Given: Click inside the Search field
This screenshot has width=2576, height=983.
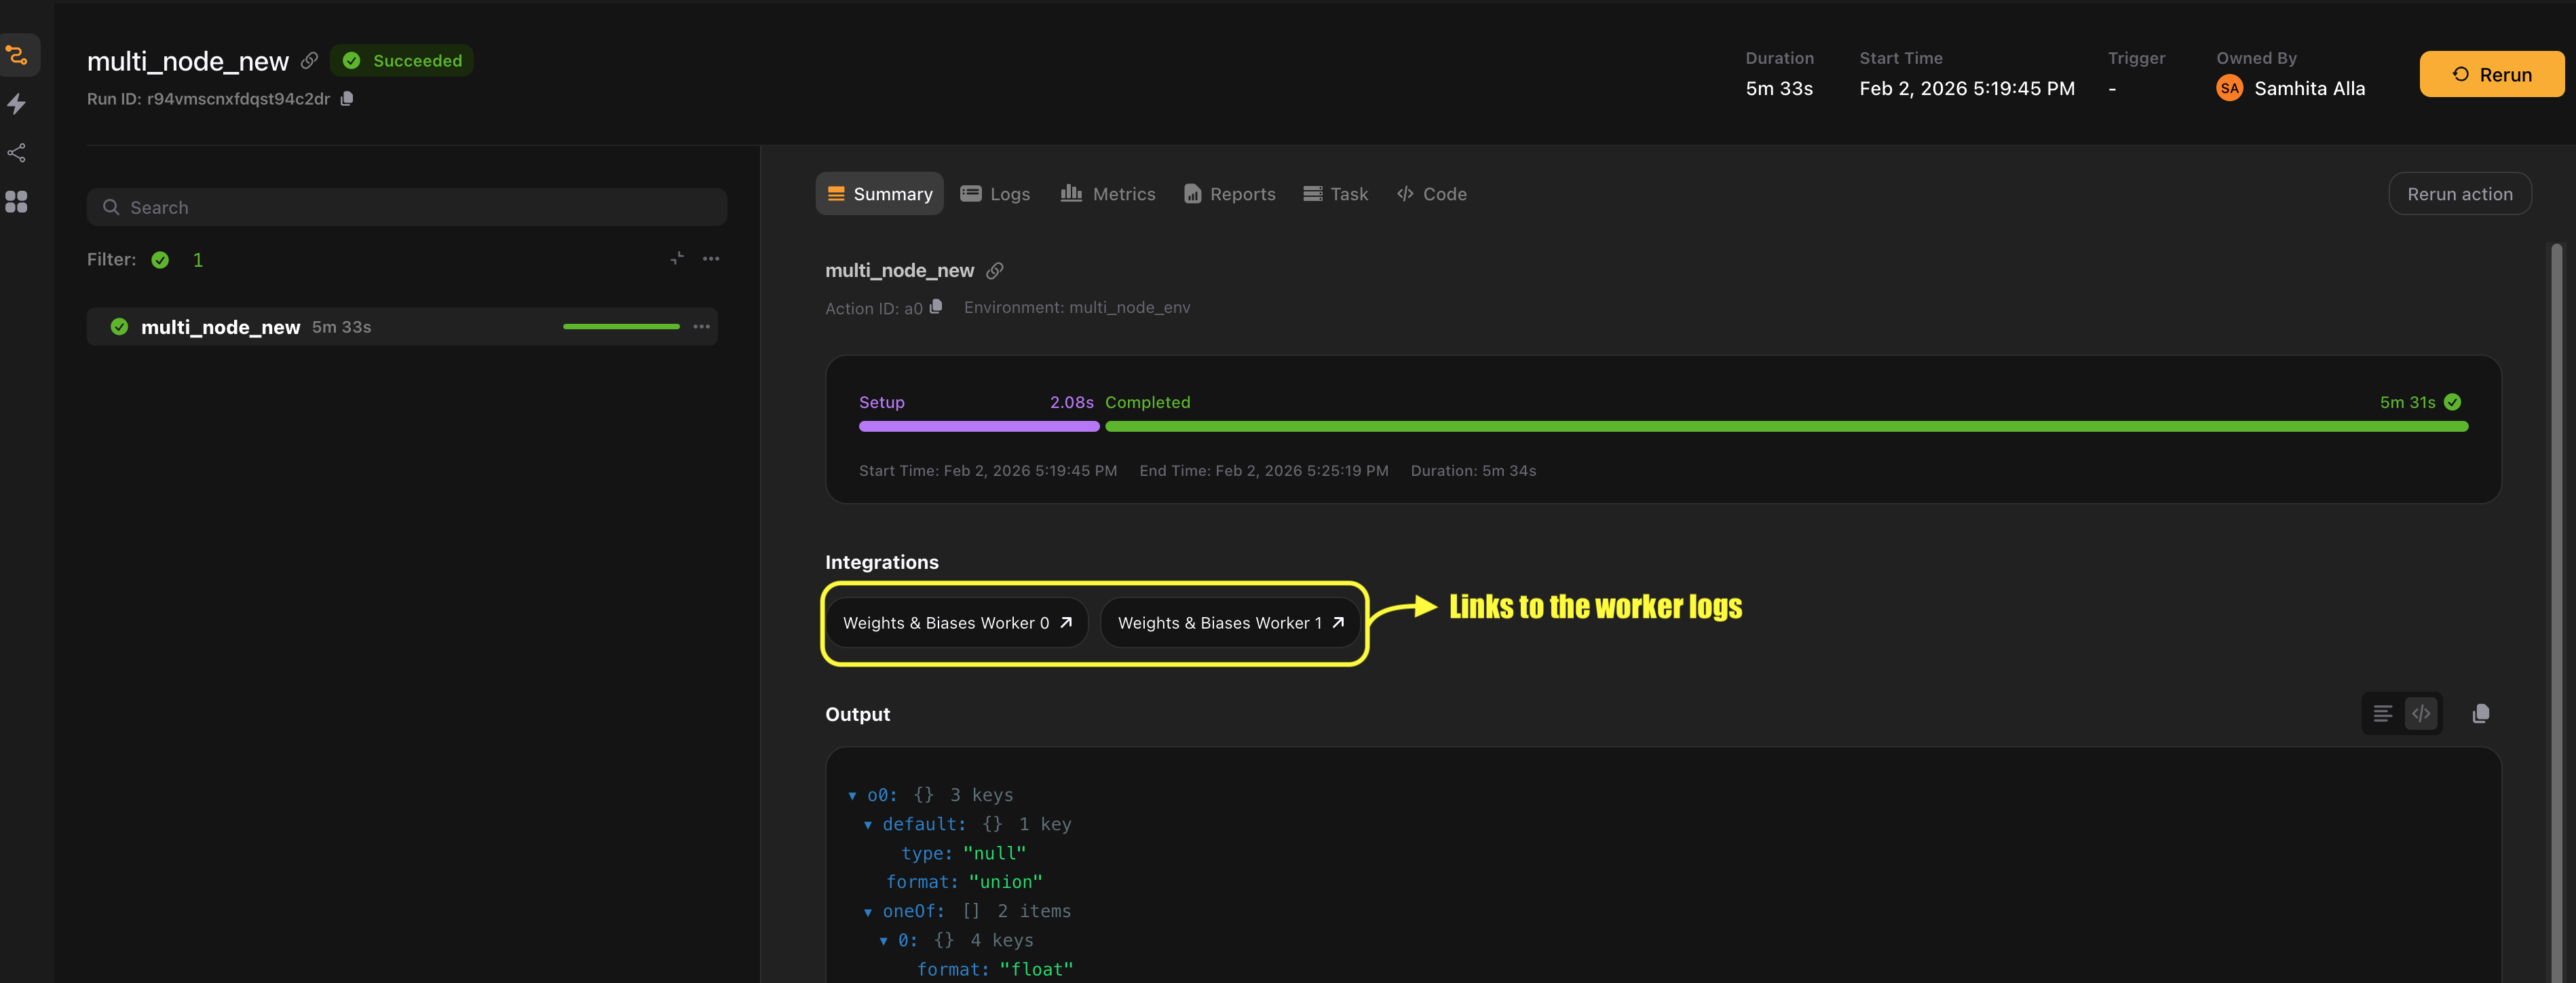Looking at the screenshot, I should pyautogui.click(x=406, y=207).
